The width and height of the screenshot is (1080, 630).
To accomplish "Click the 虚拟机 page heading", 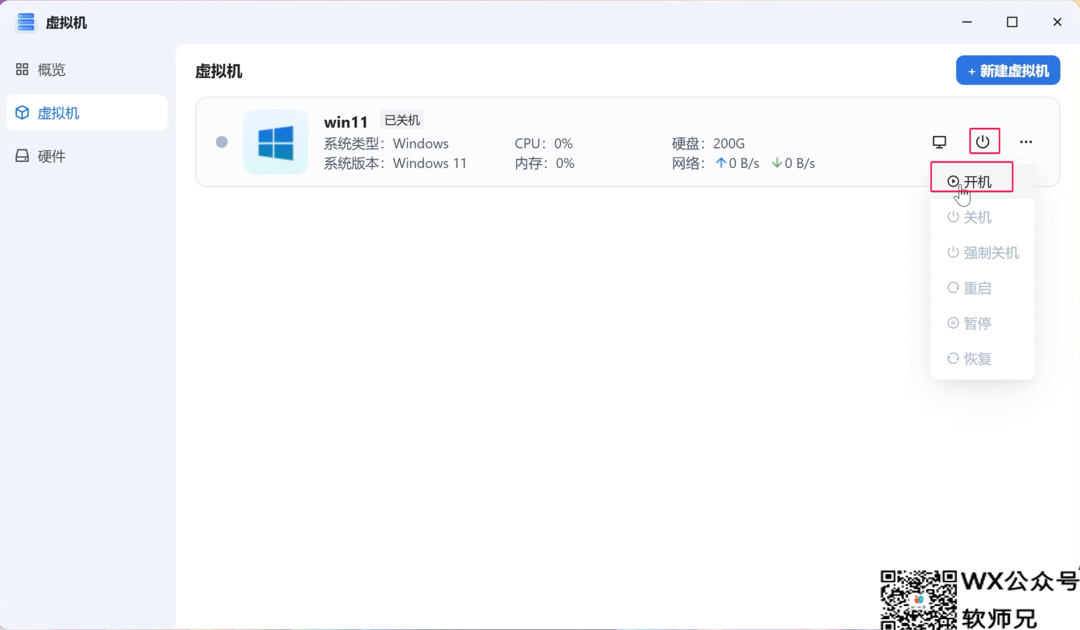I will [x=219, y=72].
